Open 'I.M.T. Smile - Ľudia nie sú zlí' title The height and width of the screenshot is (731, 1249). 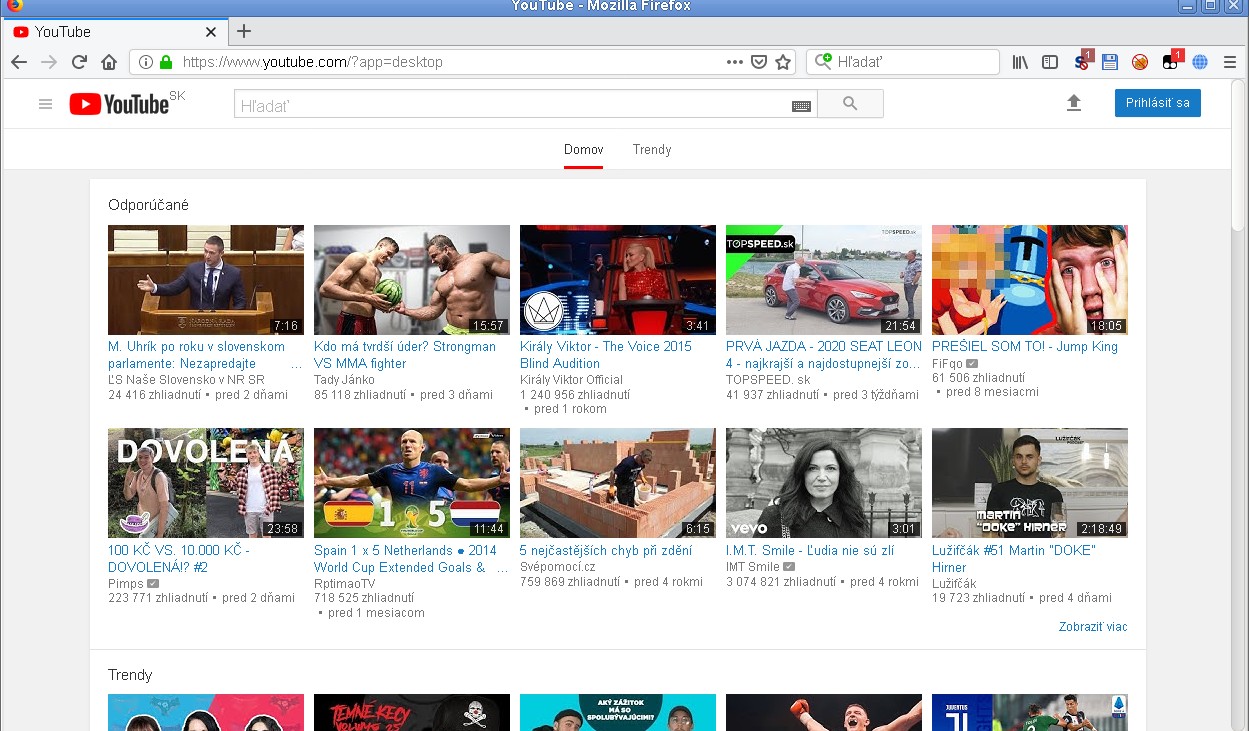pyautogui.click(x=810, y=551)
